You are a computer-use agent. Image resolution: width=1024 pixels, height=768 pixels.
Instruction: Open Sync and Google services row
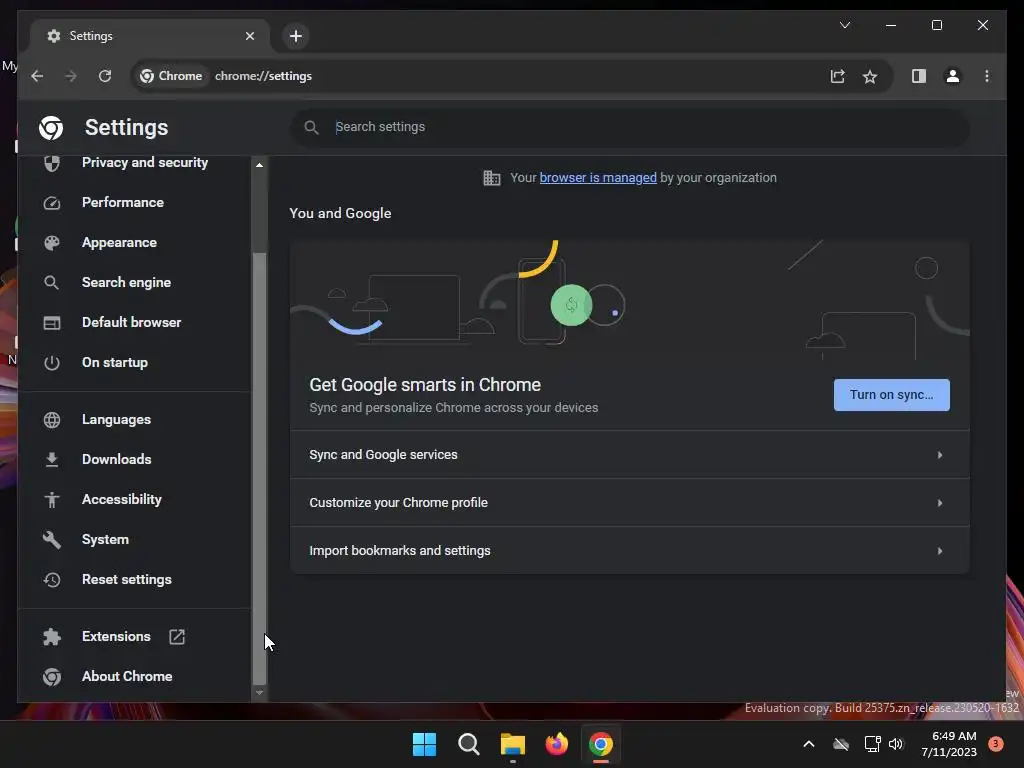630,455
